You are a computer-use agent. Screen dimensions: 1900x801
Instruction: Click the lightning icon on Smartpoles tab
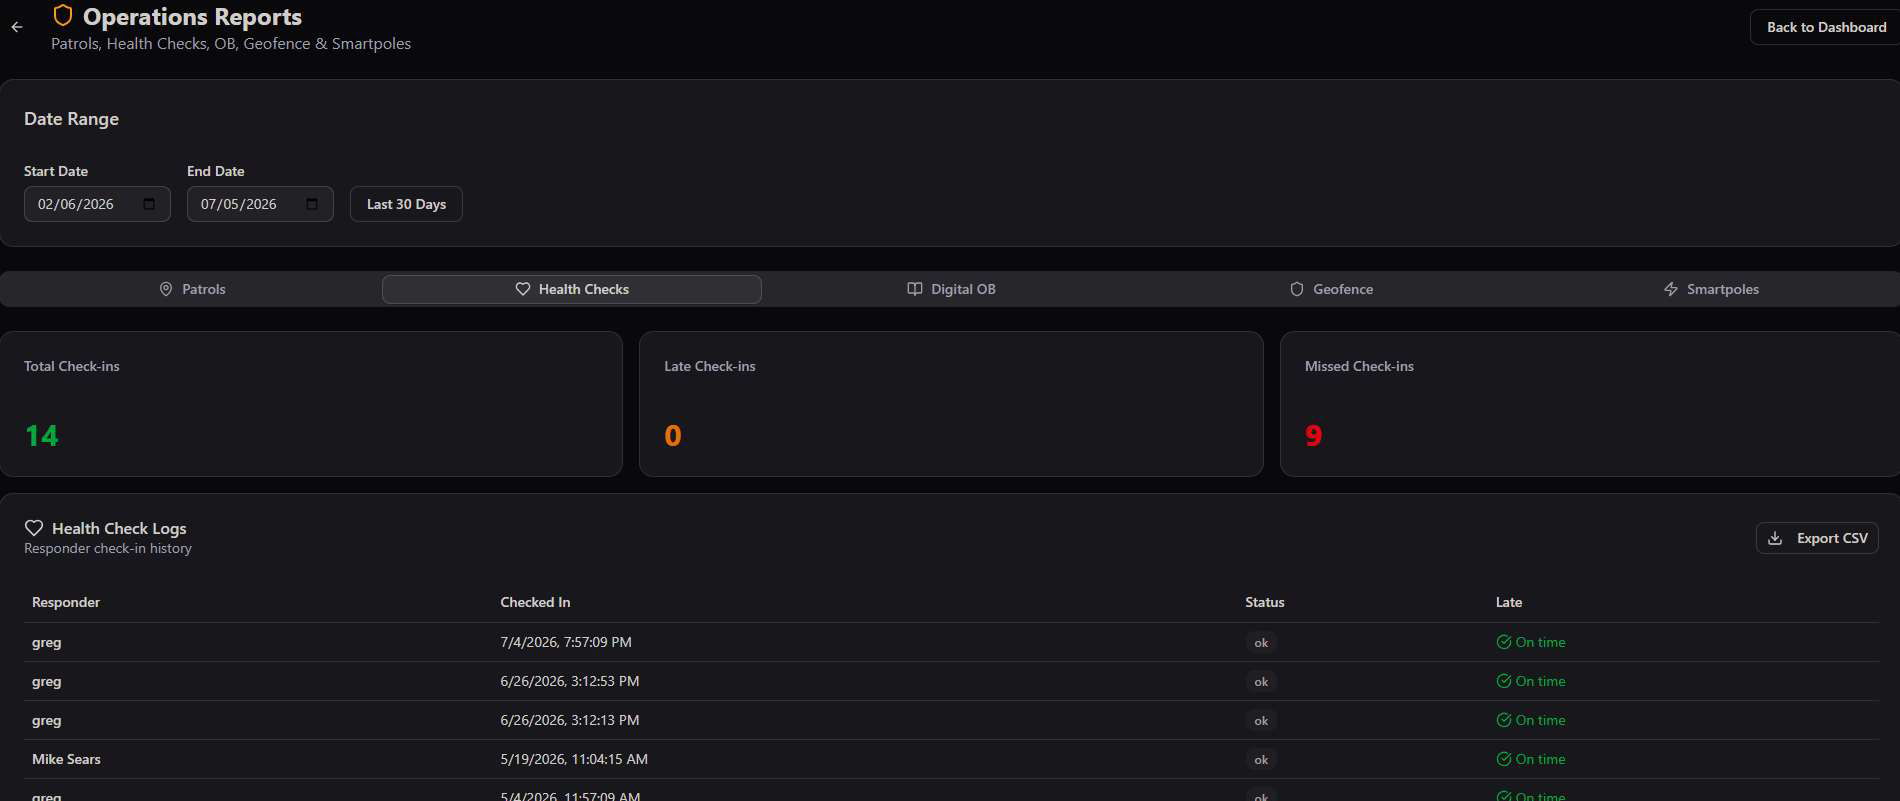point(1671,289)
